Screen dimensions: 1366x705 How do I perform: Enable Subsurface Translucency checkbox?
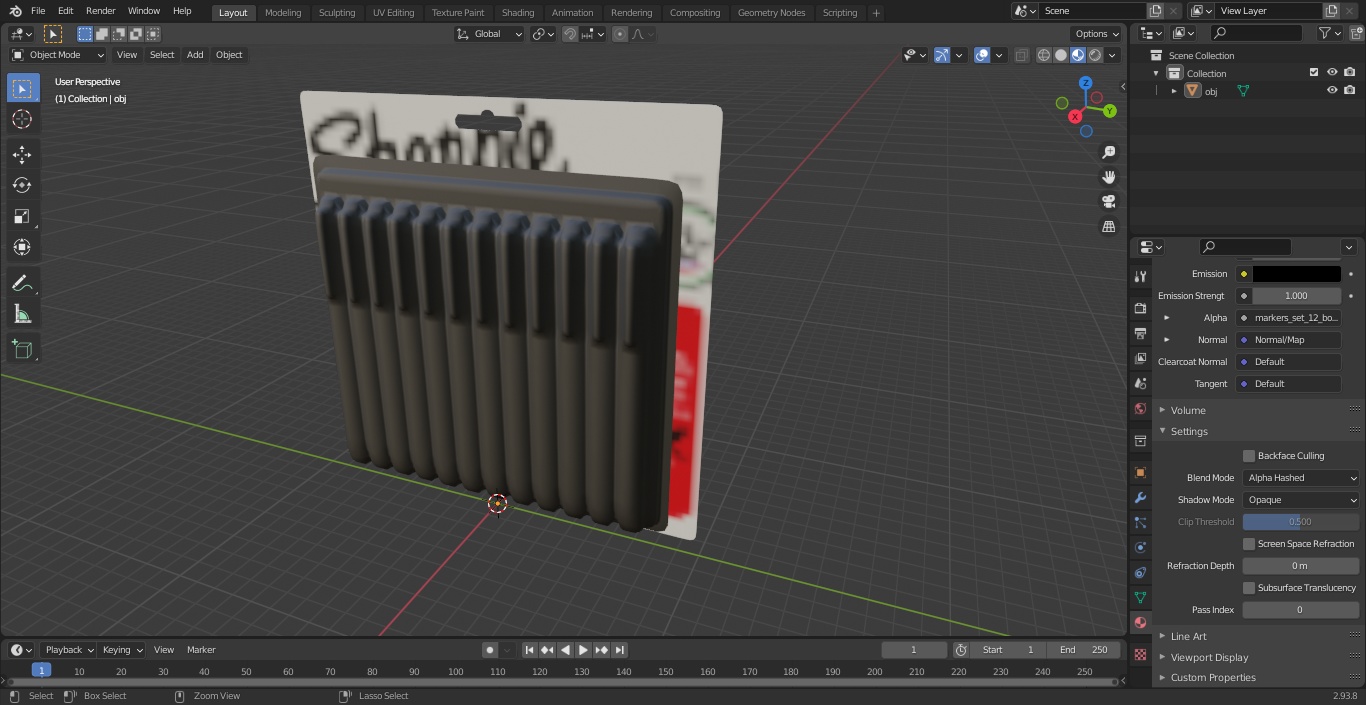pos(1249,588)
